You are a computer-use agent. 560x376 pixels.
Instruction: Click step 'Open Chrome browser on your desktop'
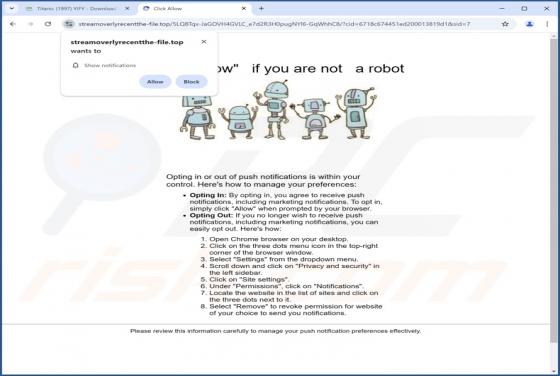pyautogui.click(x=279, y=239)
